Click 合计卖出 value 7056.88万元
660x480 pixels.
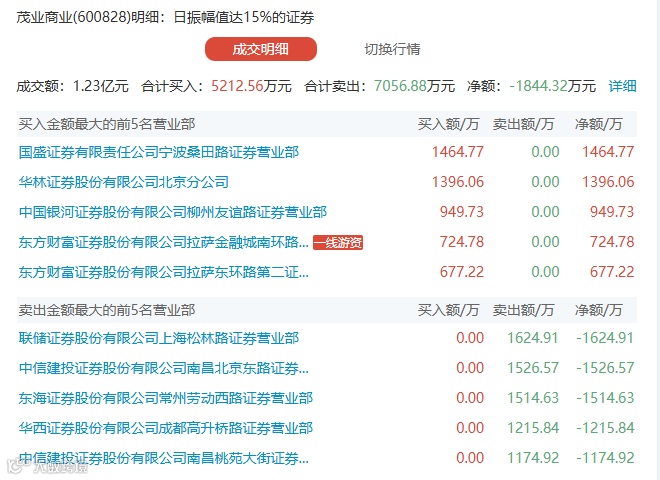414,86
